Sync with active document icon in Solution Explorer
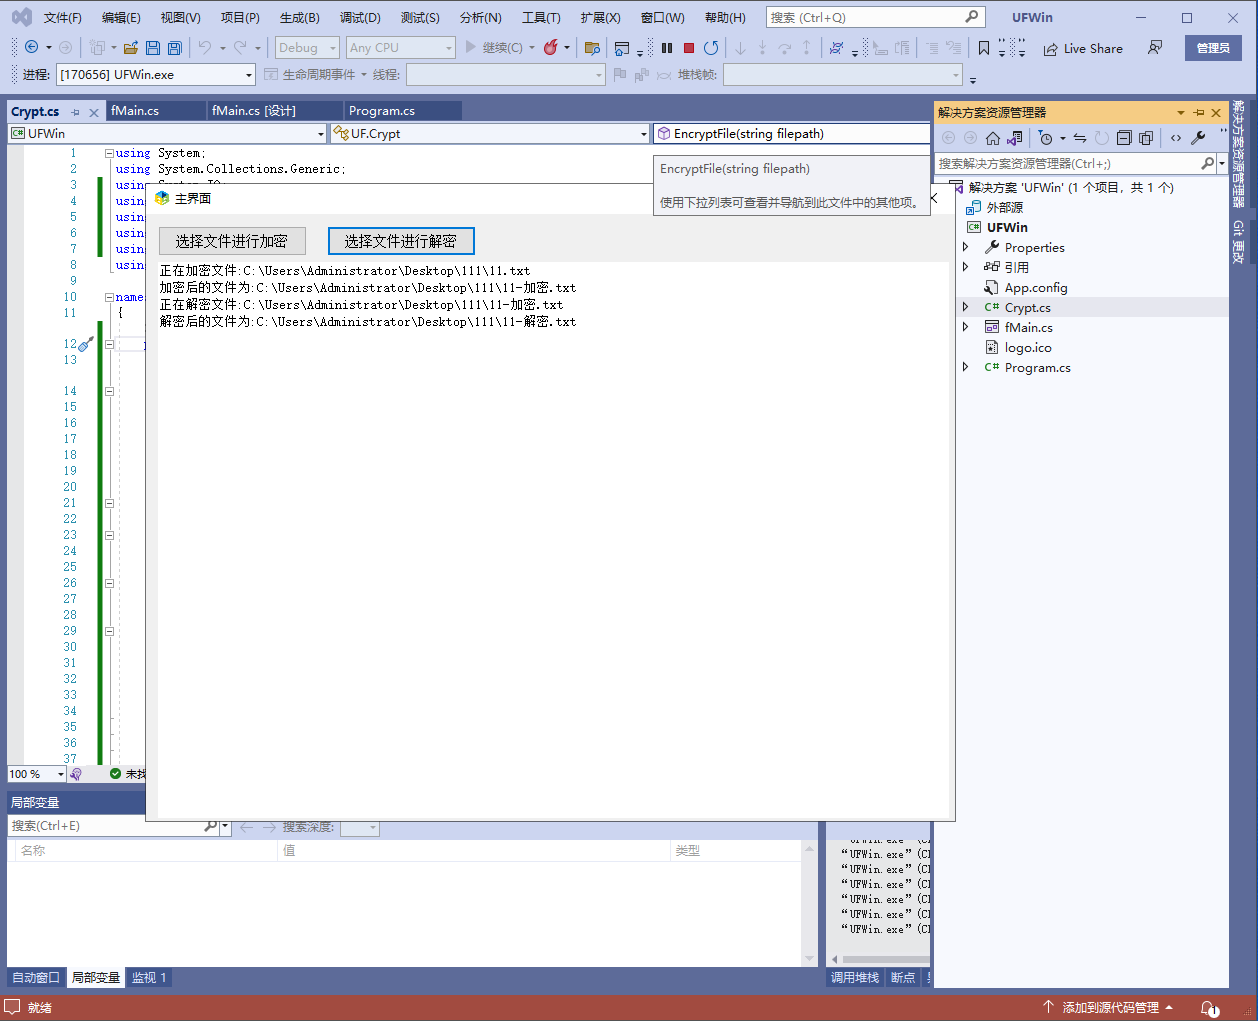Viewport: 1258px width, 1021px height. point(1080,138)
